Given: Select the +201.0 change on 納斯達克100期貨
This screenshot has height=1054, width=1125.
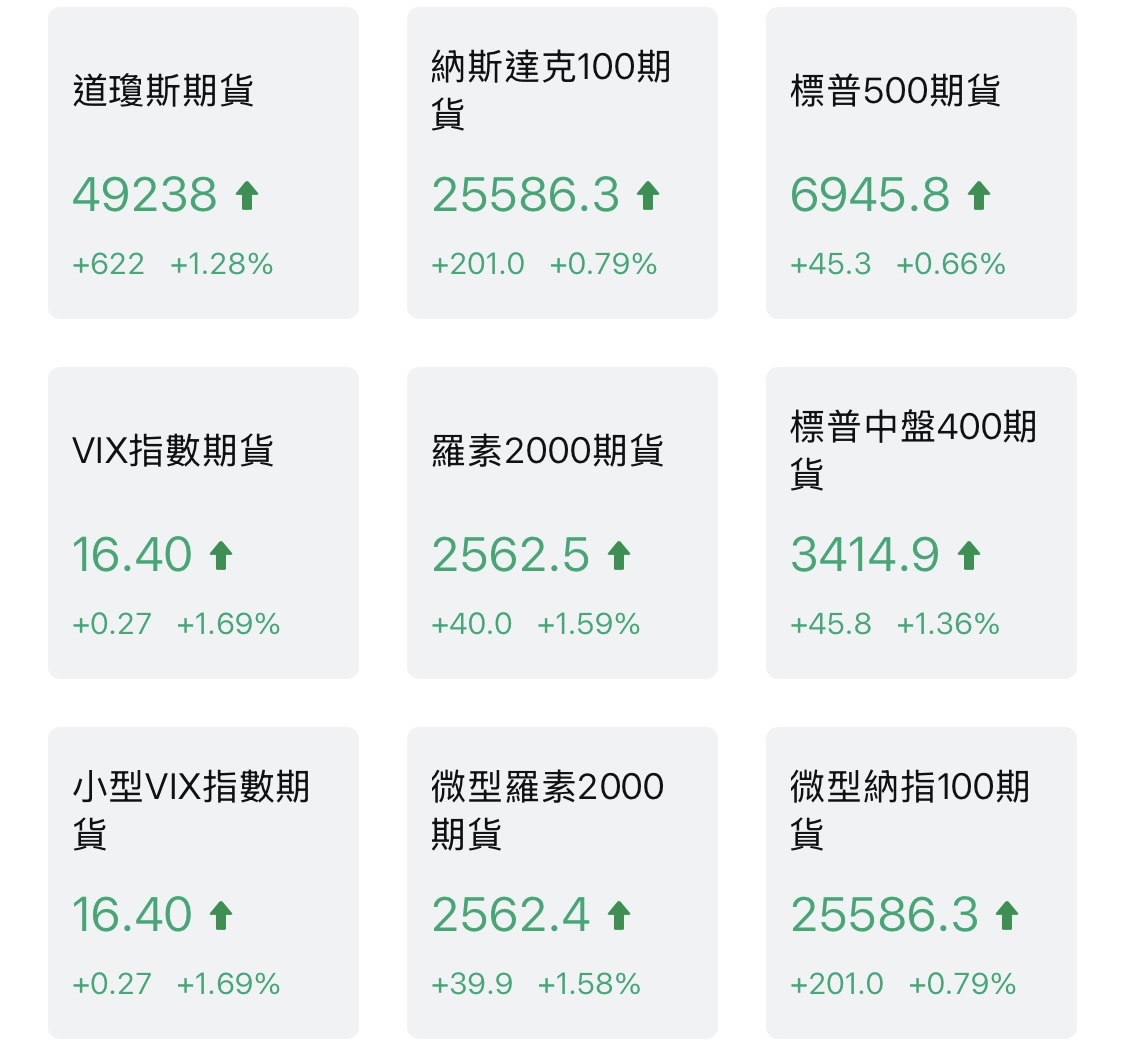Looking at the screenshot, I should point(477,264).
